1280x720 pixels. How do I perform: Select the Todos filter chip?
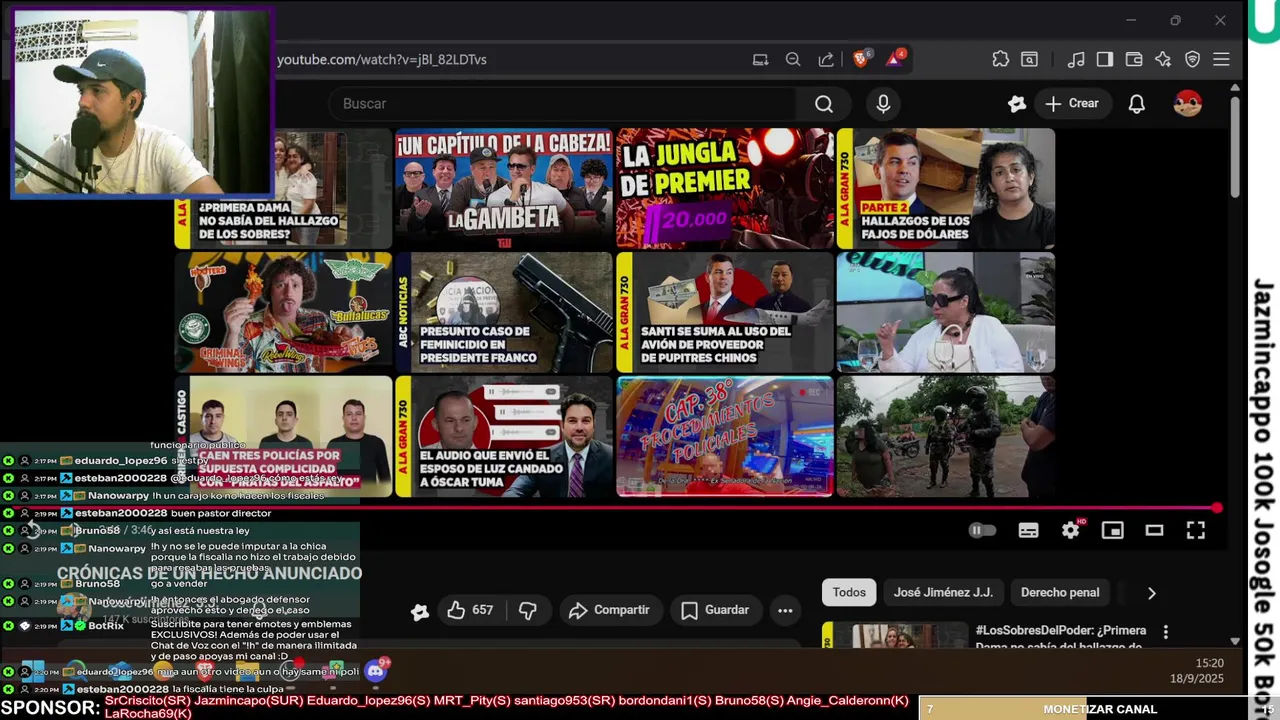click(849, 592)
